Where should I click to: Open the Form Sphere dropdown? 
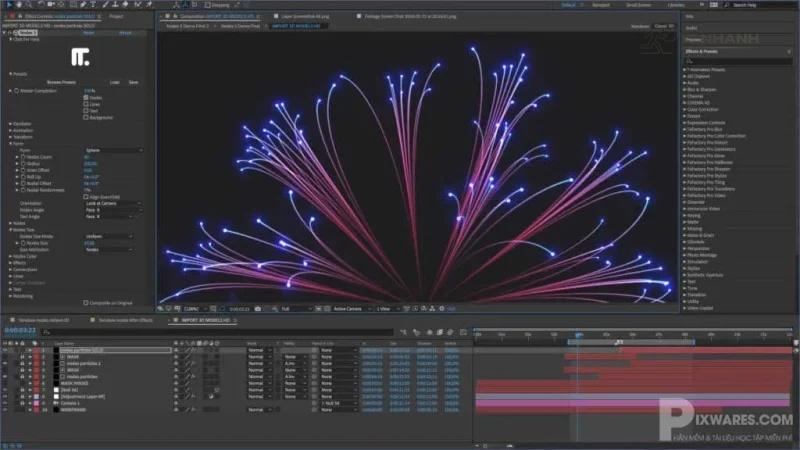pos(113,151)
